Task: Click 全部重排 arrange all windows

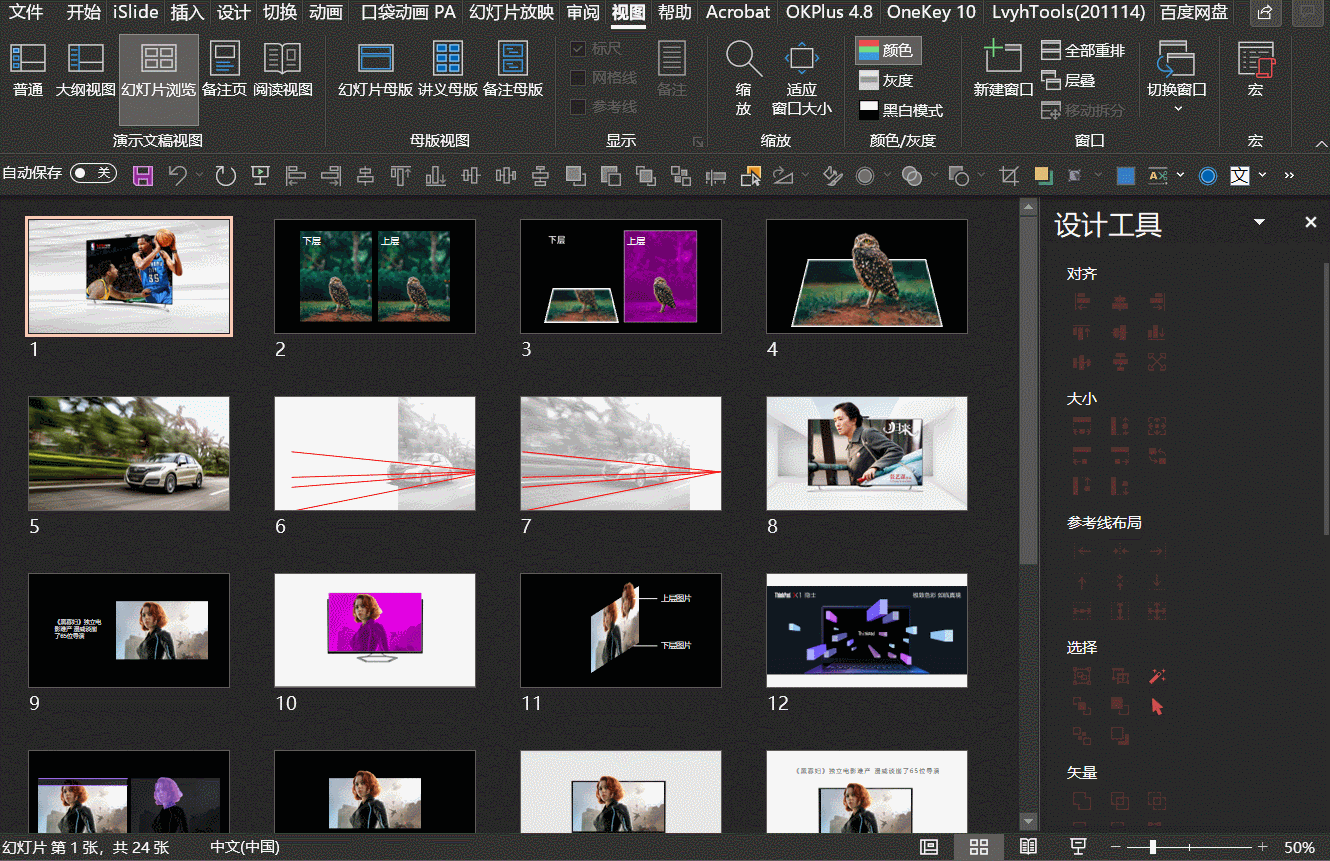Action: pyautogui.click(x=1083, y=50)
